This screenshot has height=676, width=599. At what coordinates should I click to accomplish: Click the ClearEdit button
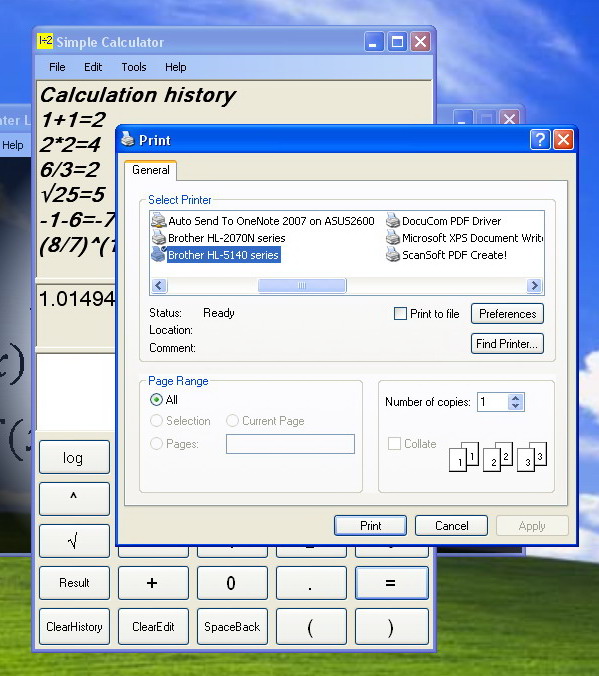[x=153, y=626]
